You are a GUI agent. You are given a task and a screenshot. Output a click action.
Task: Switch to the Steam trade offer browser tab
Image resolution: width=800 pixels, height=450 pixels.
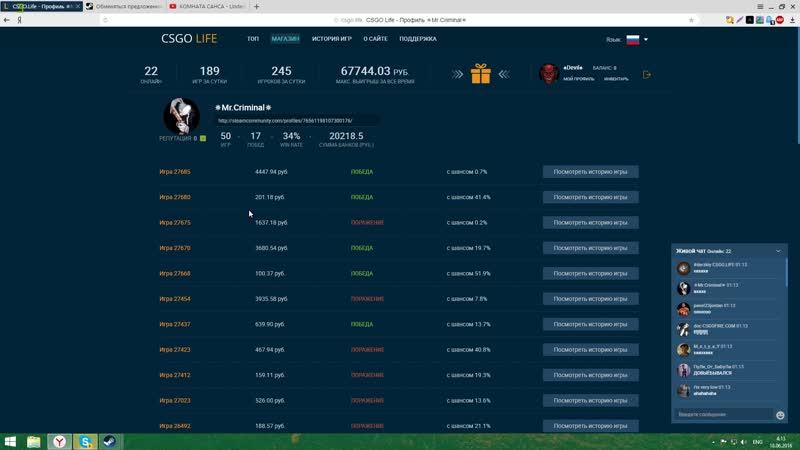123,6
